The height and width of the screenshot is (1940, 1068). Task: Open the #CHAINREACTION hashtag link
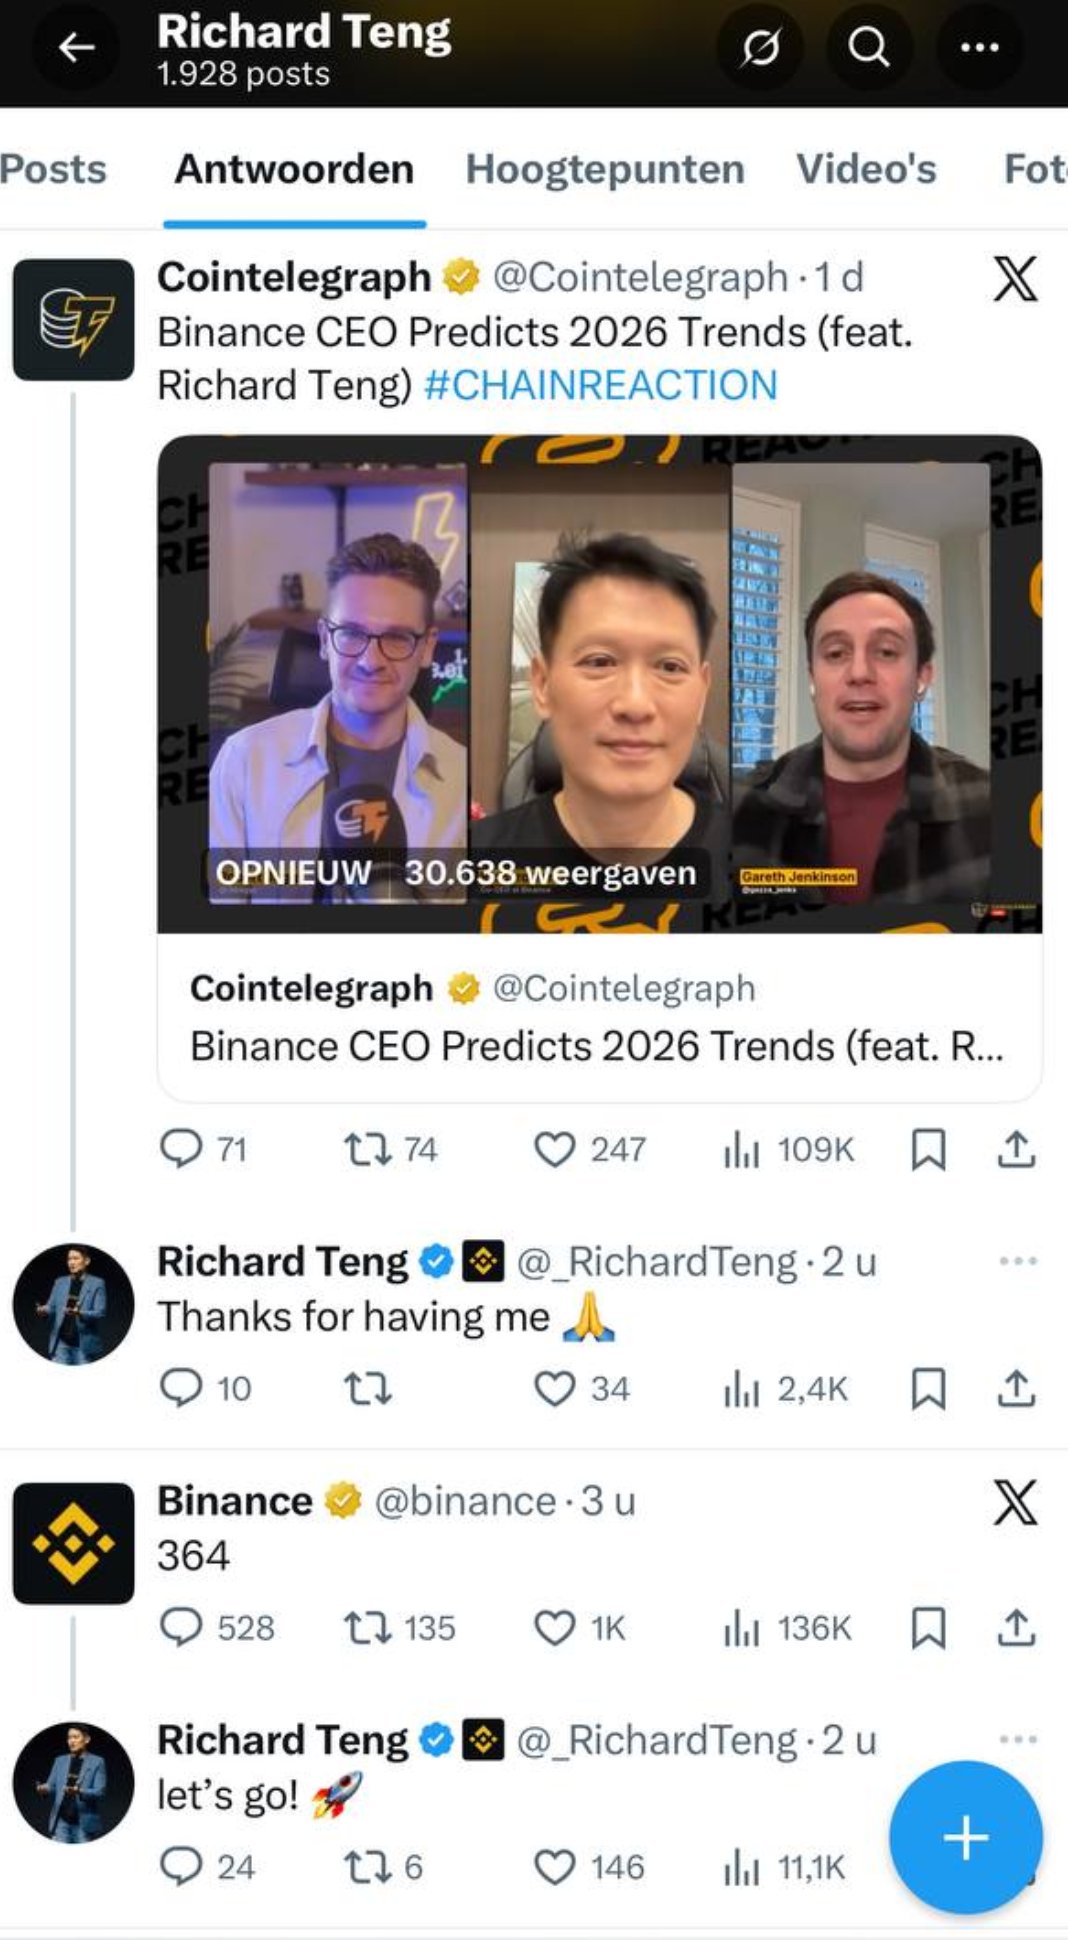[x=600, y=386]
